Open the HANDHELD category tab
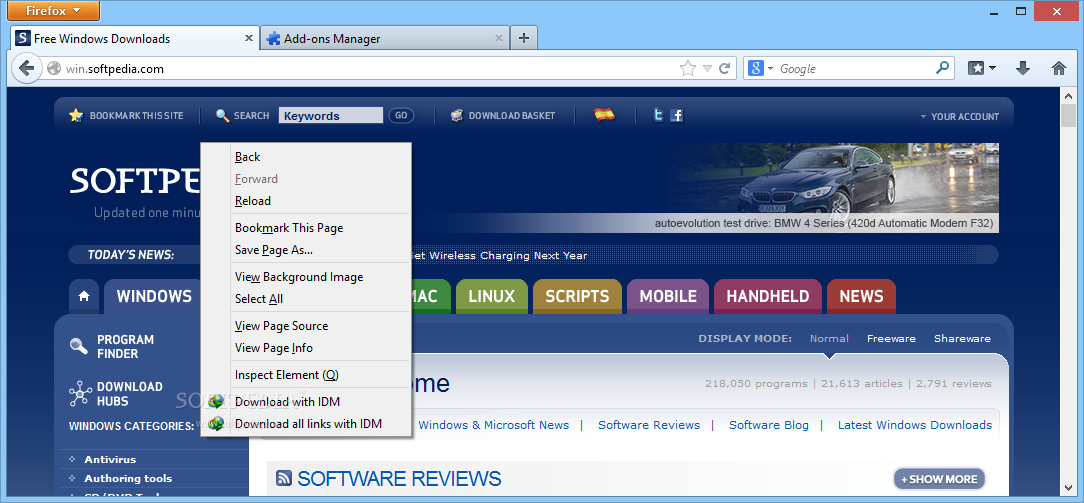Image resolution: width=1084 pixels, height=503 pixels. [767, 296]
